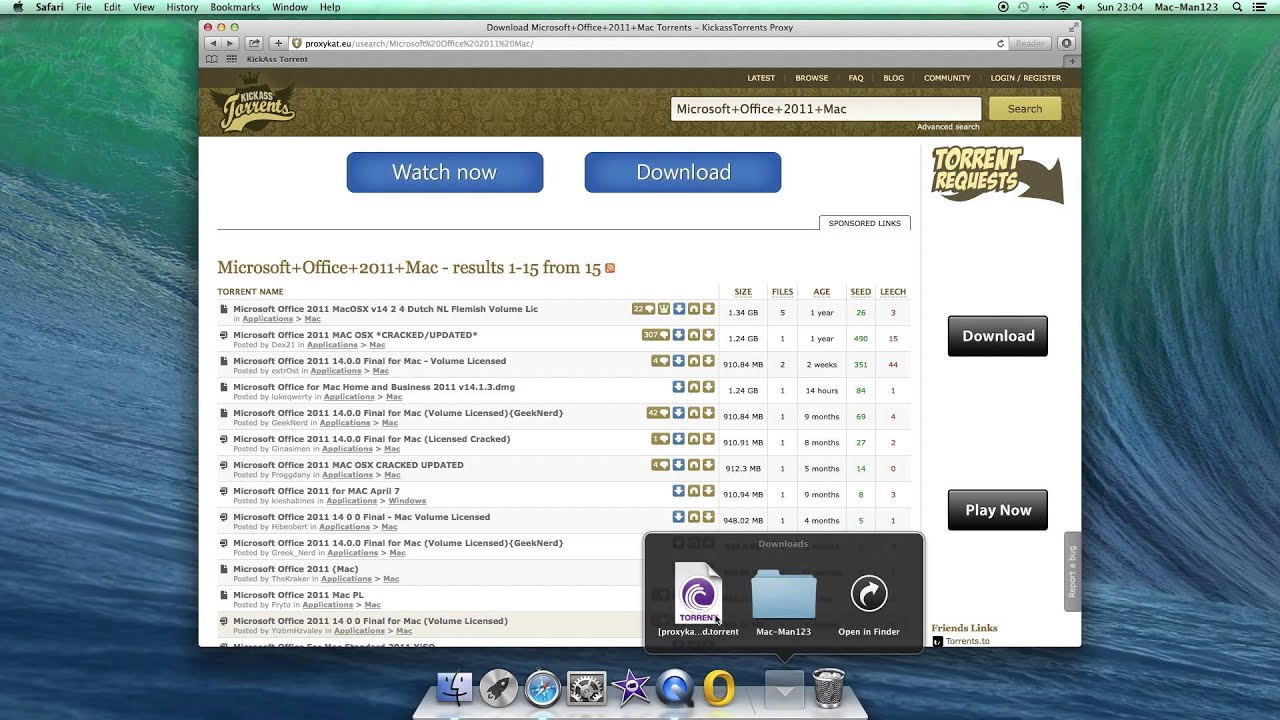Open QuickTime Player from the Dock

(x=675, y=688)
